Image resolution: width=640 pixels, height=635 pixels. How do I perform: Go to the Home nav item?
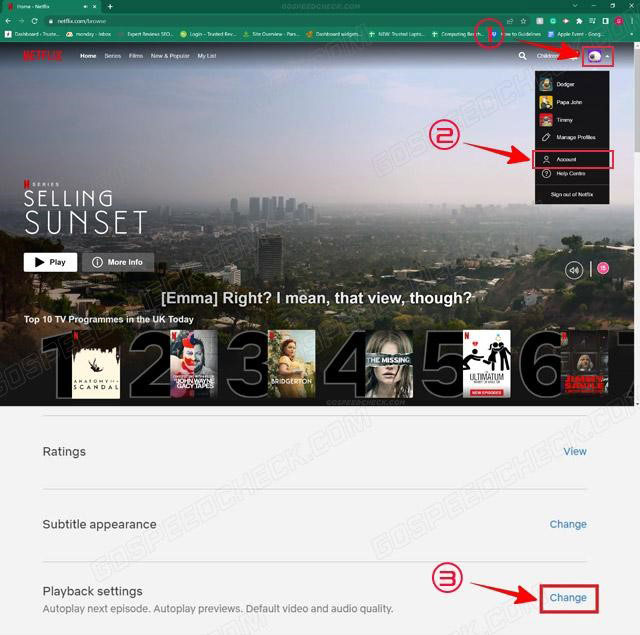pos(88,56)
